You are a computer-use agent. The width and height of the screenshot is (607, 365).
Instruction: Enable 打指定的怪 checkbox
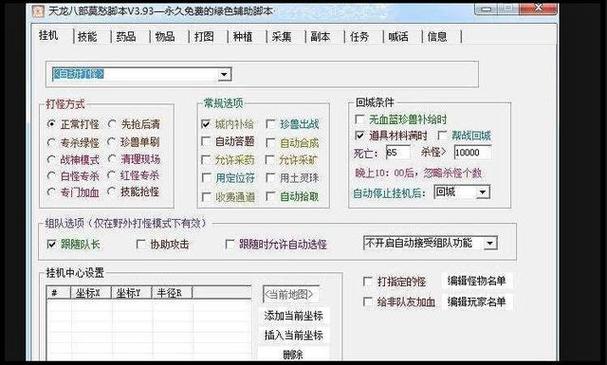[x=367, y=281]
